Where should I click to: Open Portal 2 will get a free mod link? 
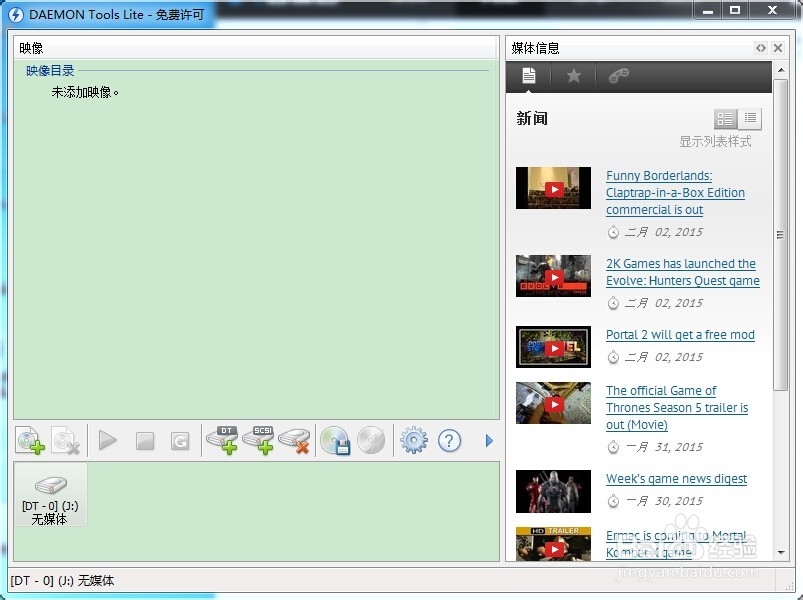[680, 334]
